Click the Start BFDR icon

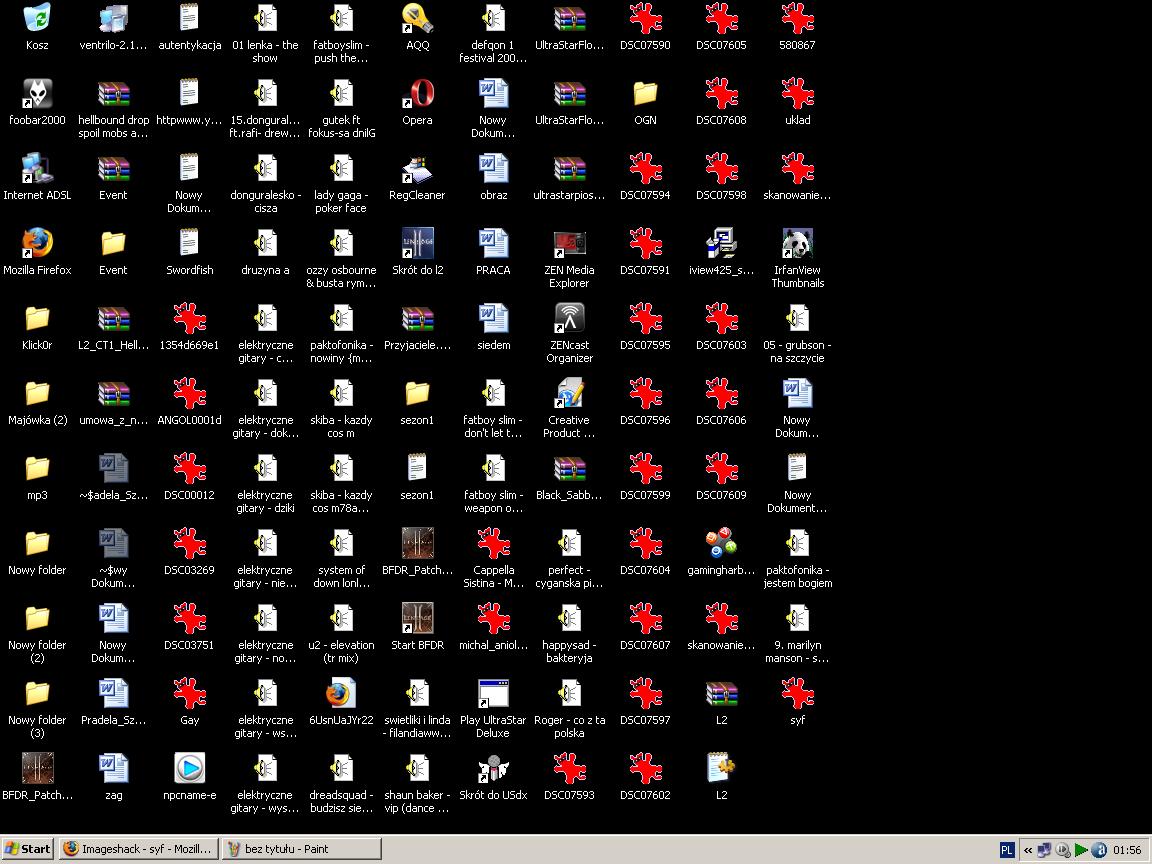click(417, 619)
